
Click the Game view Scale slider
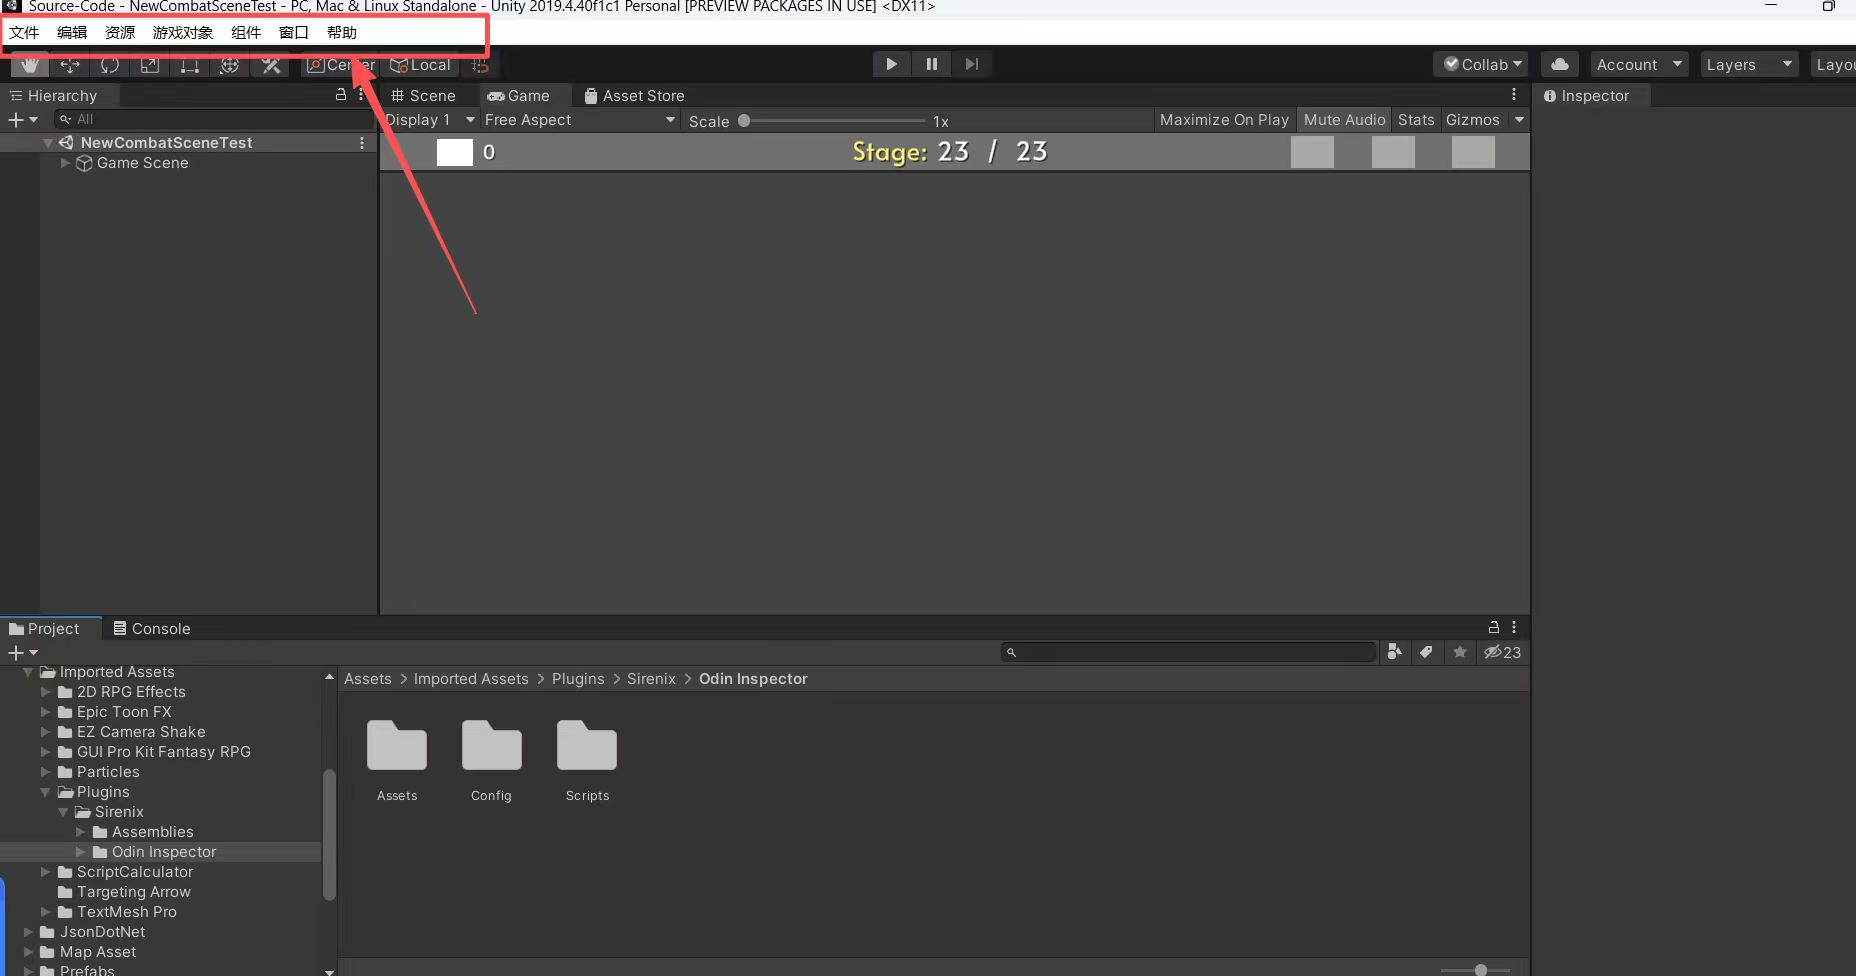(x=834, y=121)
